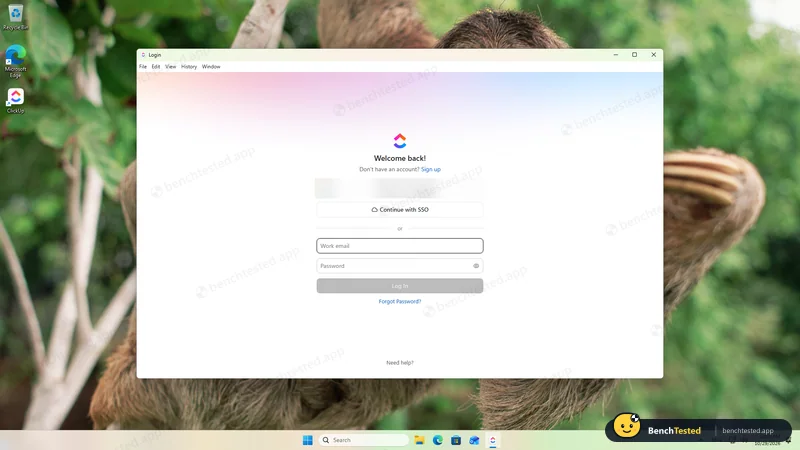Select the ClickUp desktop shortcut
The height and width of the screenshot is (450, 800).
(15, 101)
